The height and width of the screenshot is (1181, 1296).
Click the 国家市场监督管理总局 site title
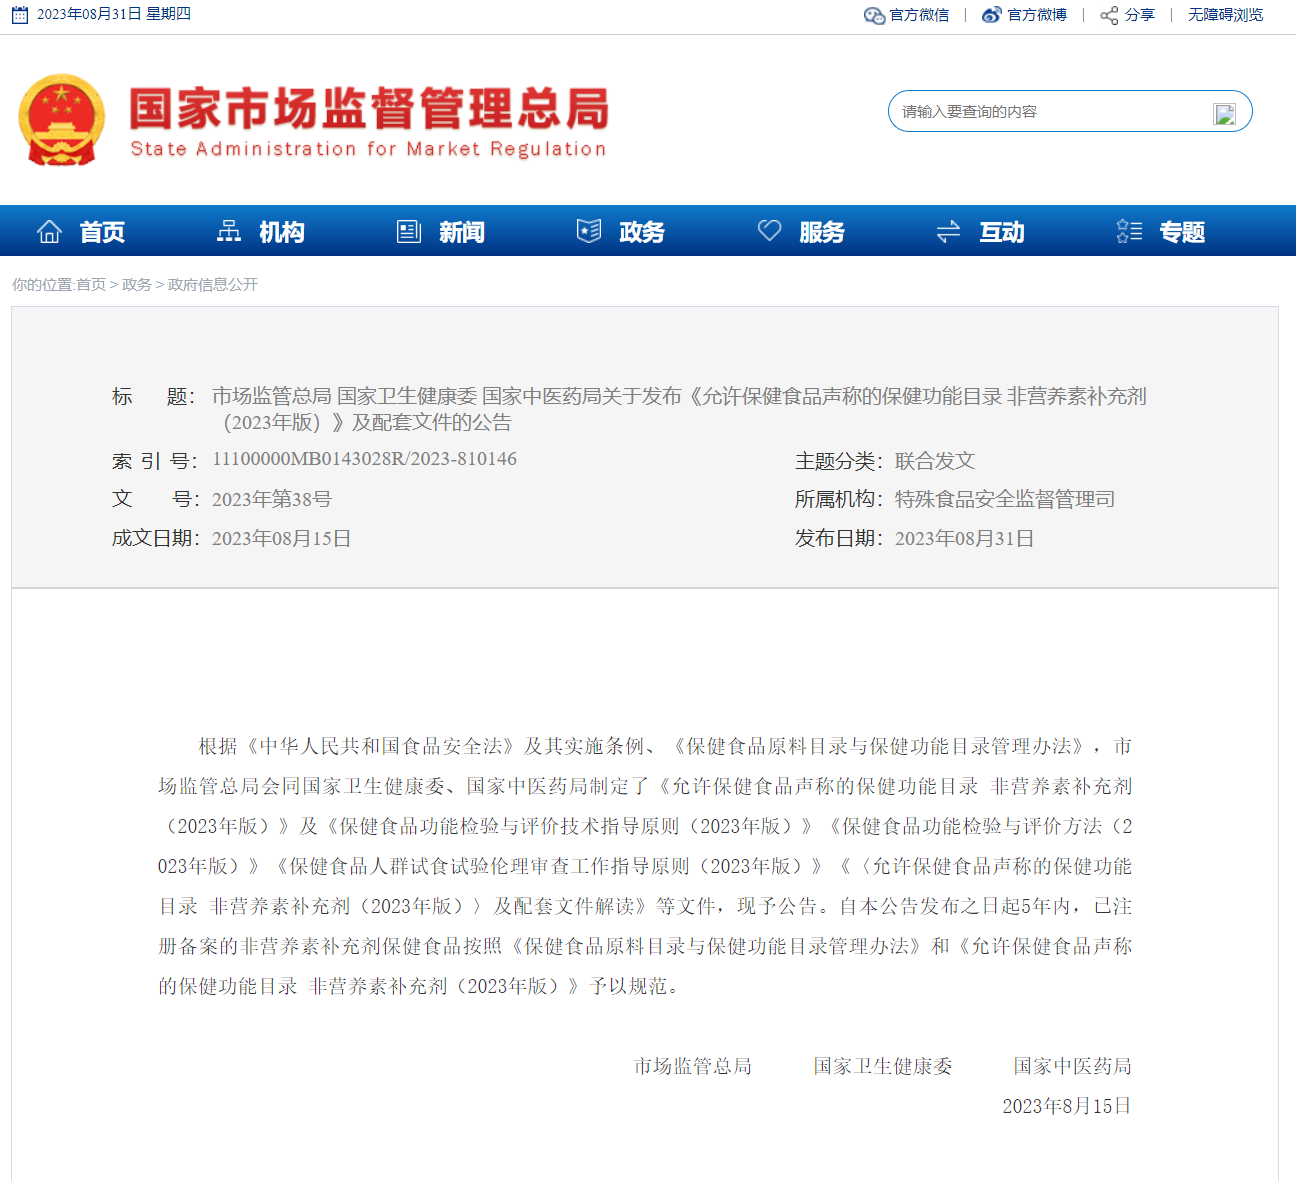pyautogui.click(x=369, y=109)
